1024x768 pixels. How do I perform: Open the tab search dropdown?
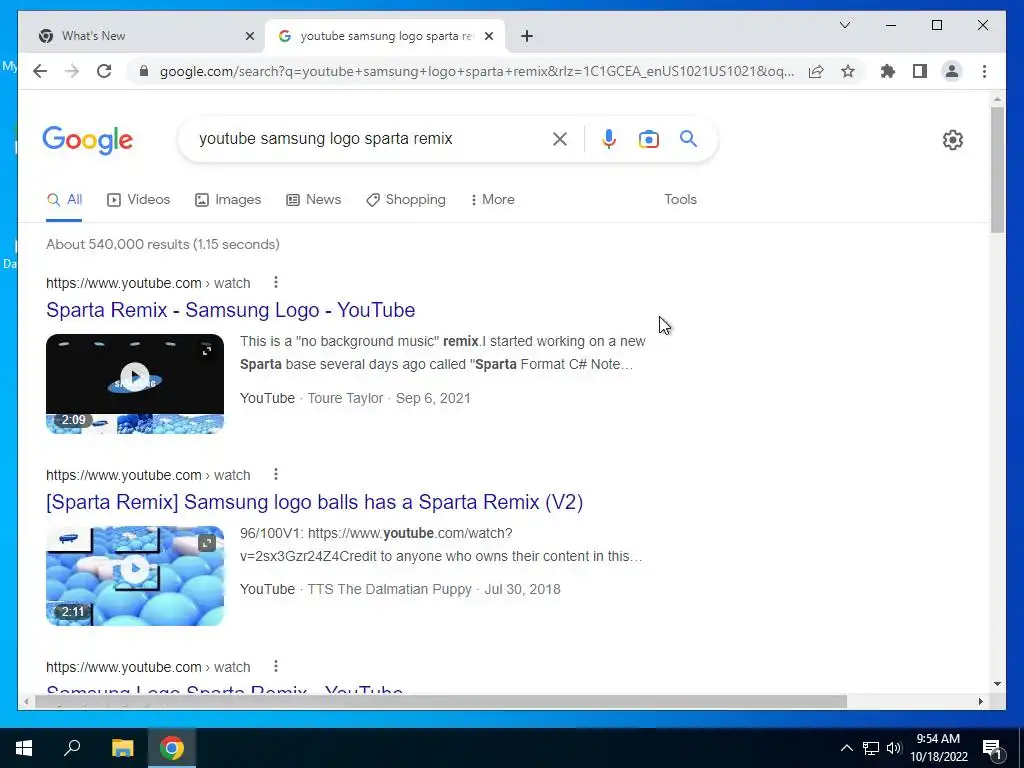click(845, 25)
